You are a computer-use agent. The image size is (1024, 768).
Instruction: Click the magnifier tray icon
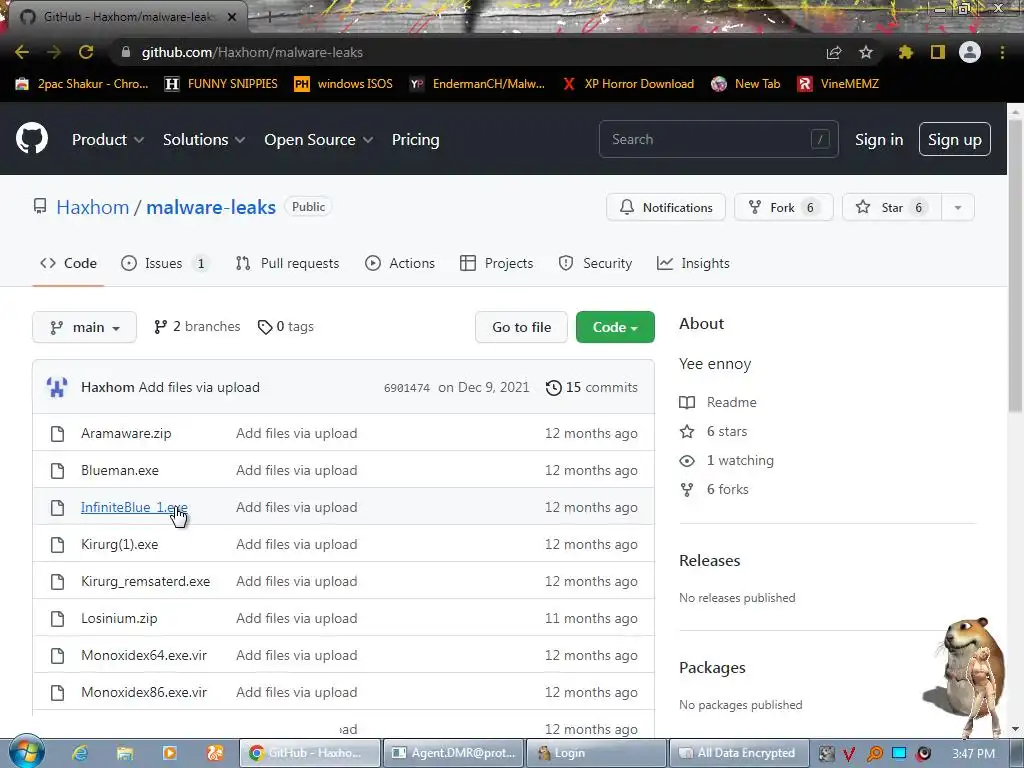tap(874, 754)
